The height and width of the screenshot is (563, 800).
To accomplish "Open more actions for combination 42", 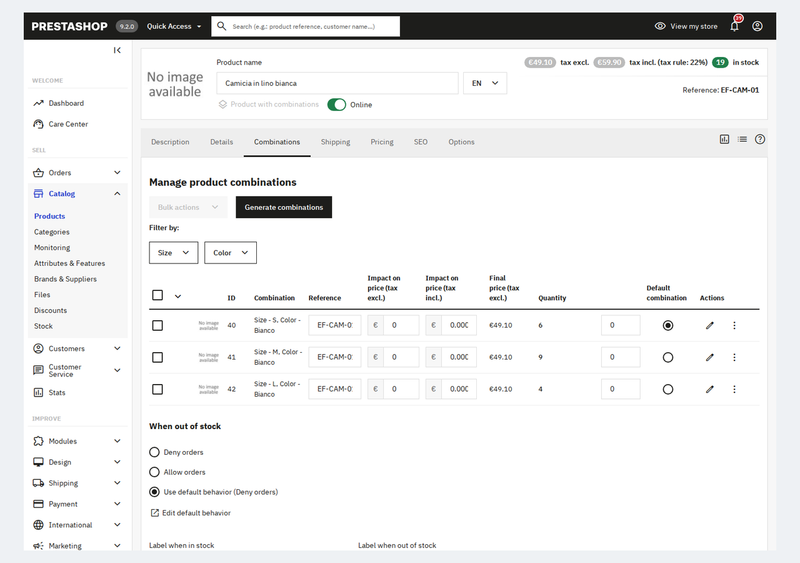I will pos(734,389).
